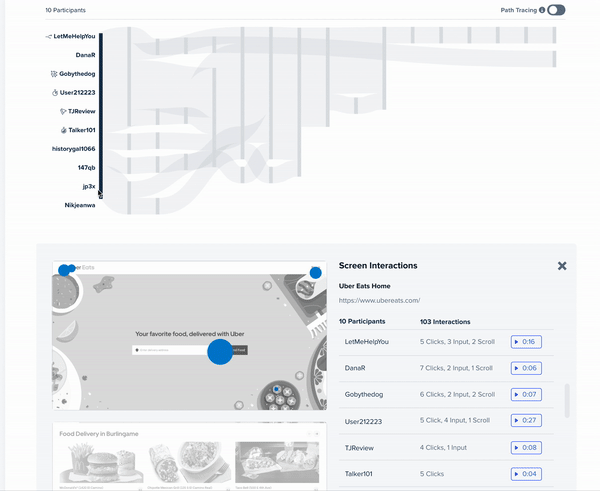This screenshot has height=491, width=600.
Task: Click '5 Clicks, 3 Input, 2 Scroll' text
Action: pyautogui.click(x=457, y=342)
